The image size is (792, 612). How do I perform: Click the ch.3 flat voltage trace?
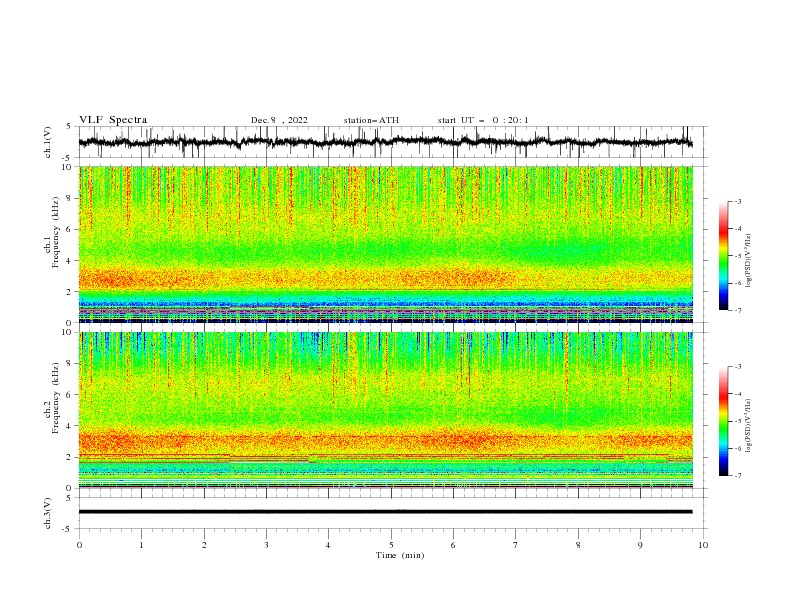pyautogui.click(x=385, y=512)
